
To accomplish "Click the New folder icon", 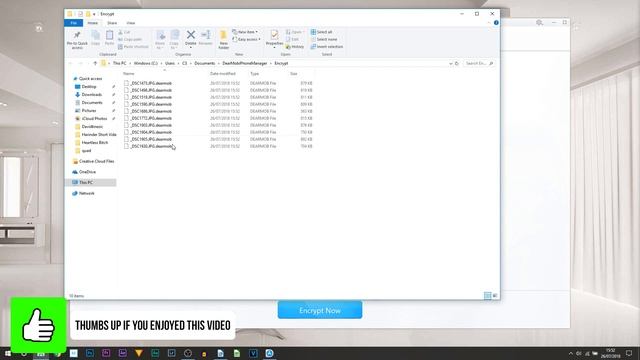I will 223,35.
